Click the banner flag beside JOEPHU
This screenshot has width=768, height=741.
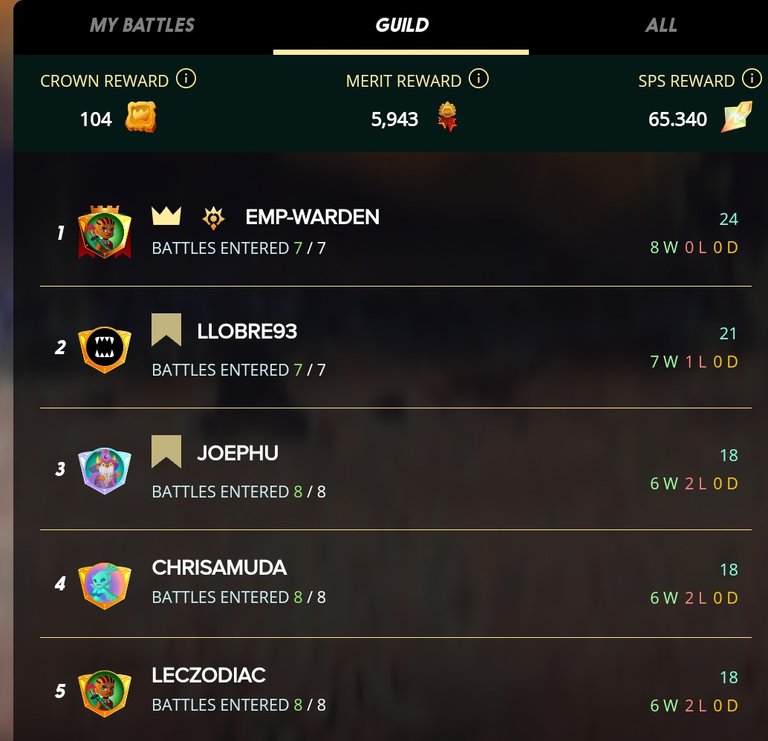[x=167, y=451]
